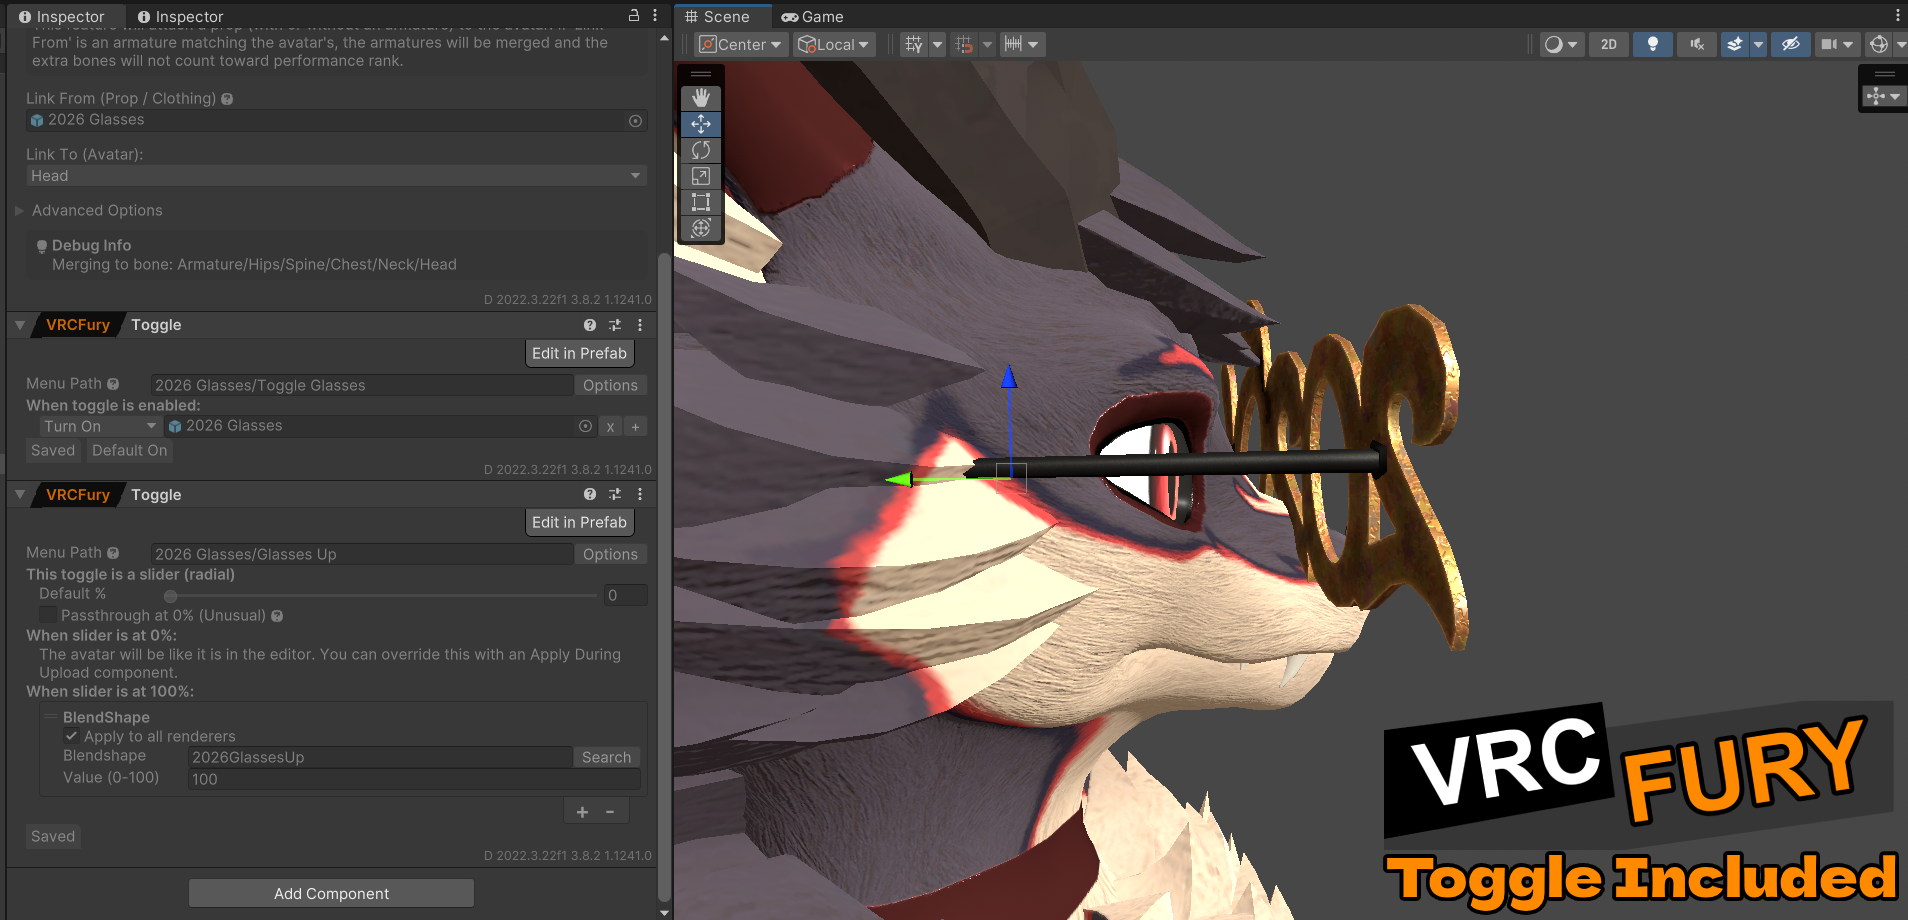Uncheck Apply to all renderers
Viewport: 1908px width, 920px height.
tap(72, 736)
